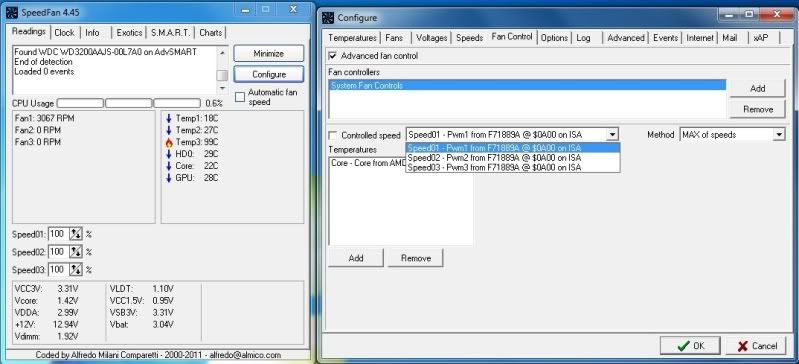
Task: Click the SpeedFan title bar fan icon
Action: point(12,12)
